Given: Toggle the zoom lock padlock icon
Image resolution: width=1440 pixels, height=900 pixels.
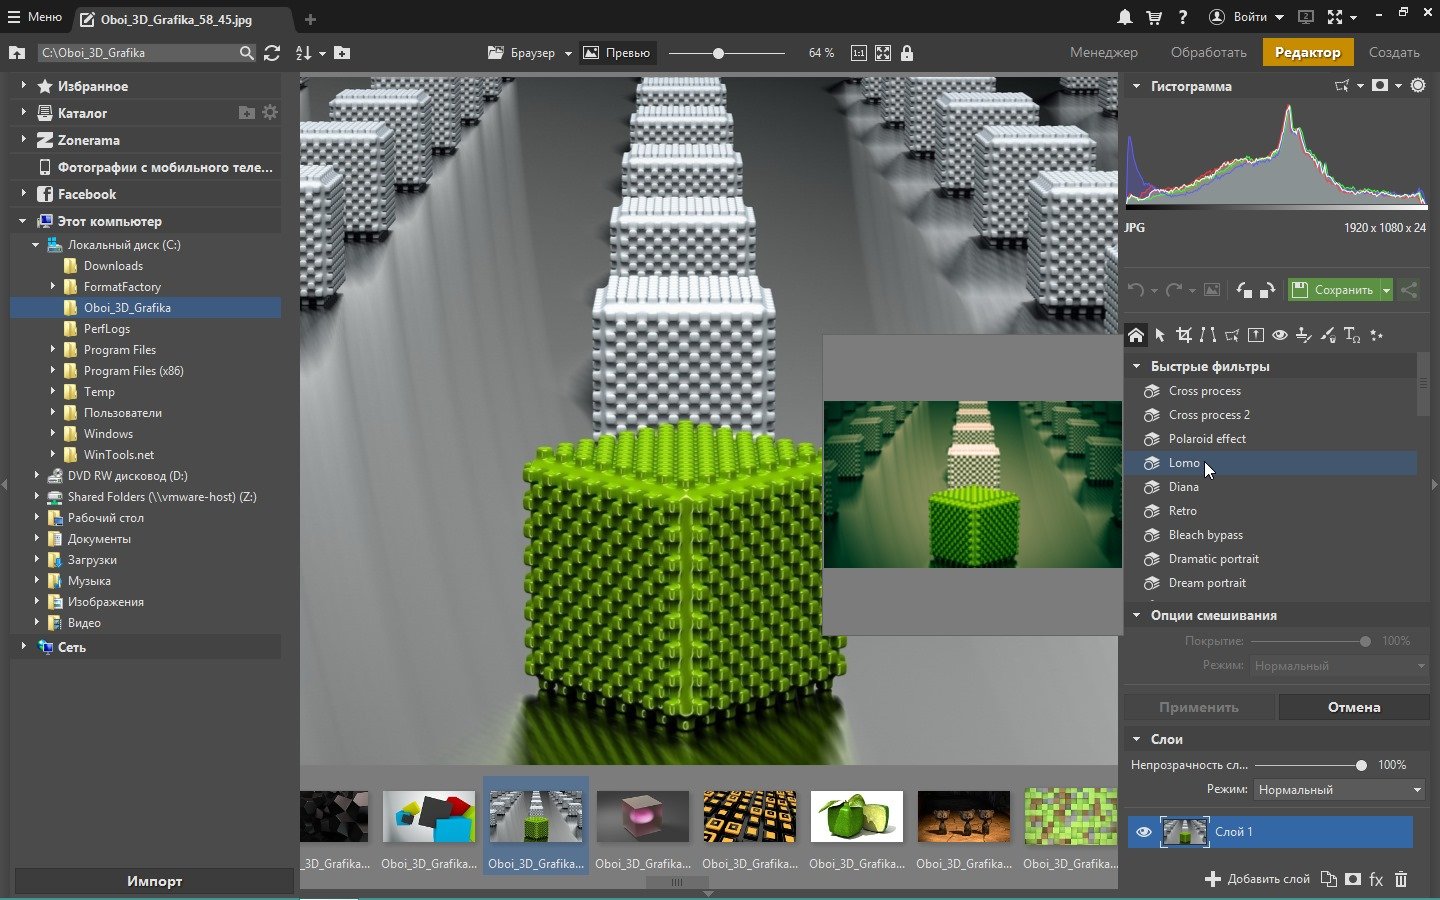Looking at the screenshot, I should [x=907, y=53].
